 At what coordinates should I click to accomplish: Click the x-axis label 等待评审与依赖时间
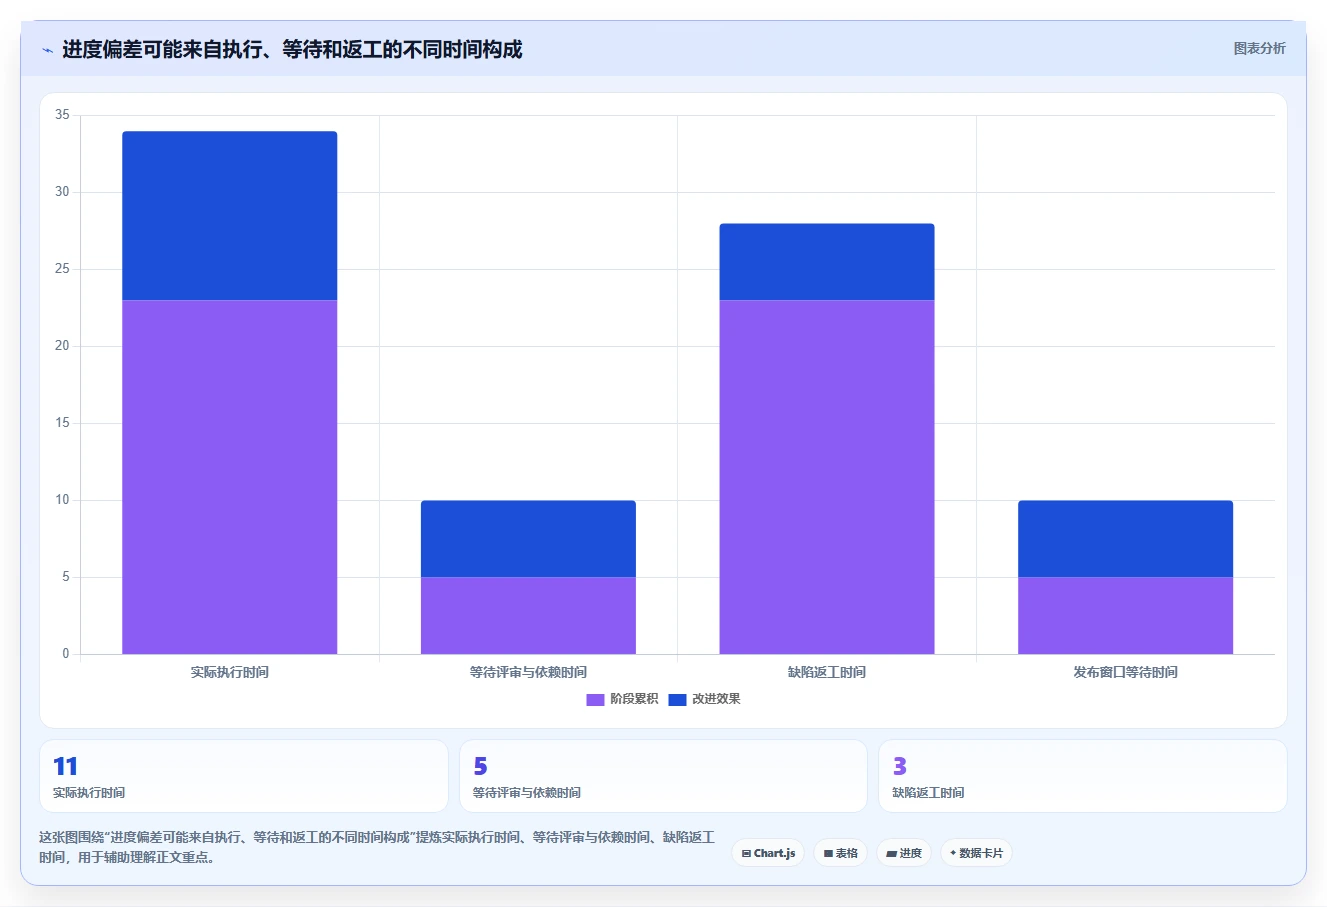coord(528,672)
